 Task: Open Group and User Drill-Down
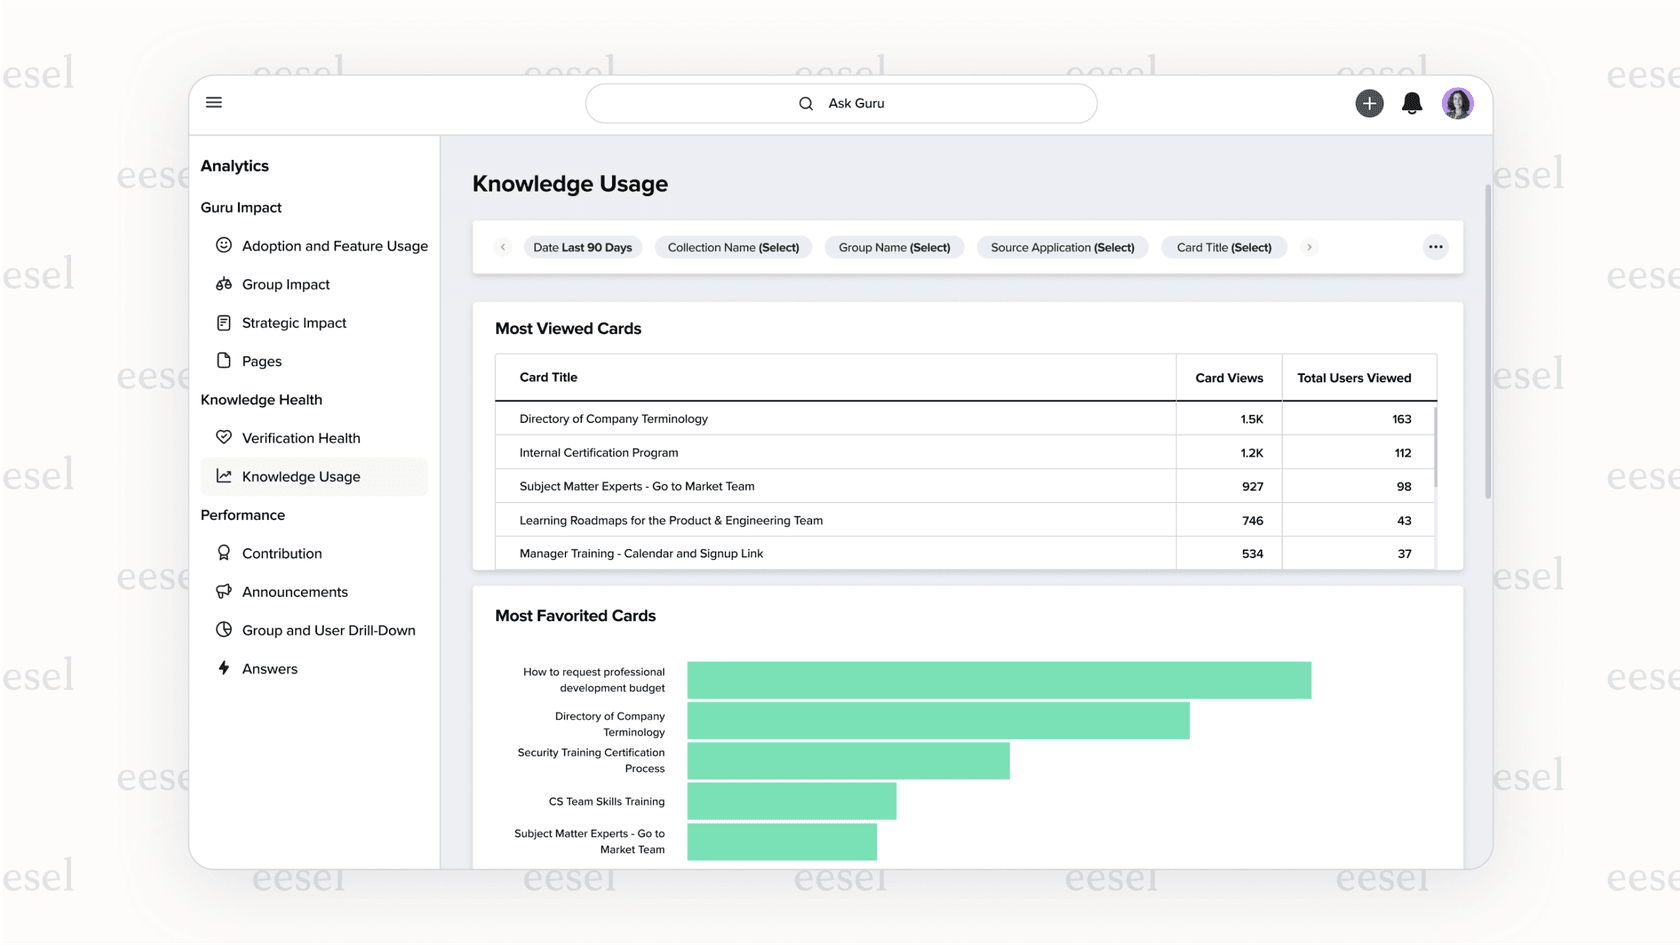pos(328,630)
